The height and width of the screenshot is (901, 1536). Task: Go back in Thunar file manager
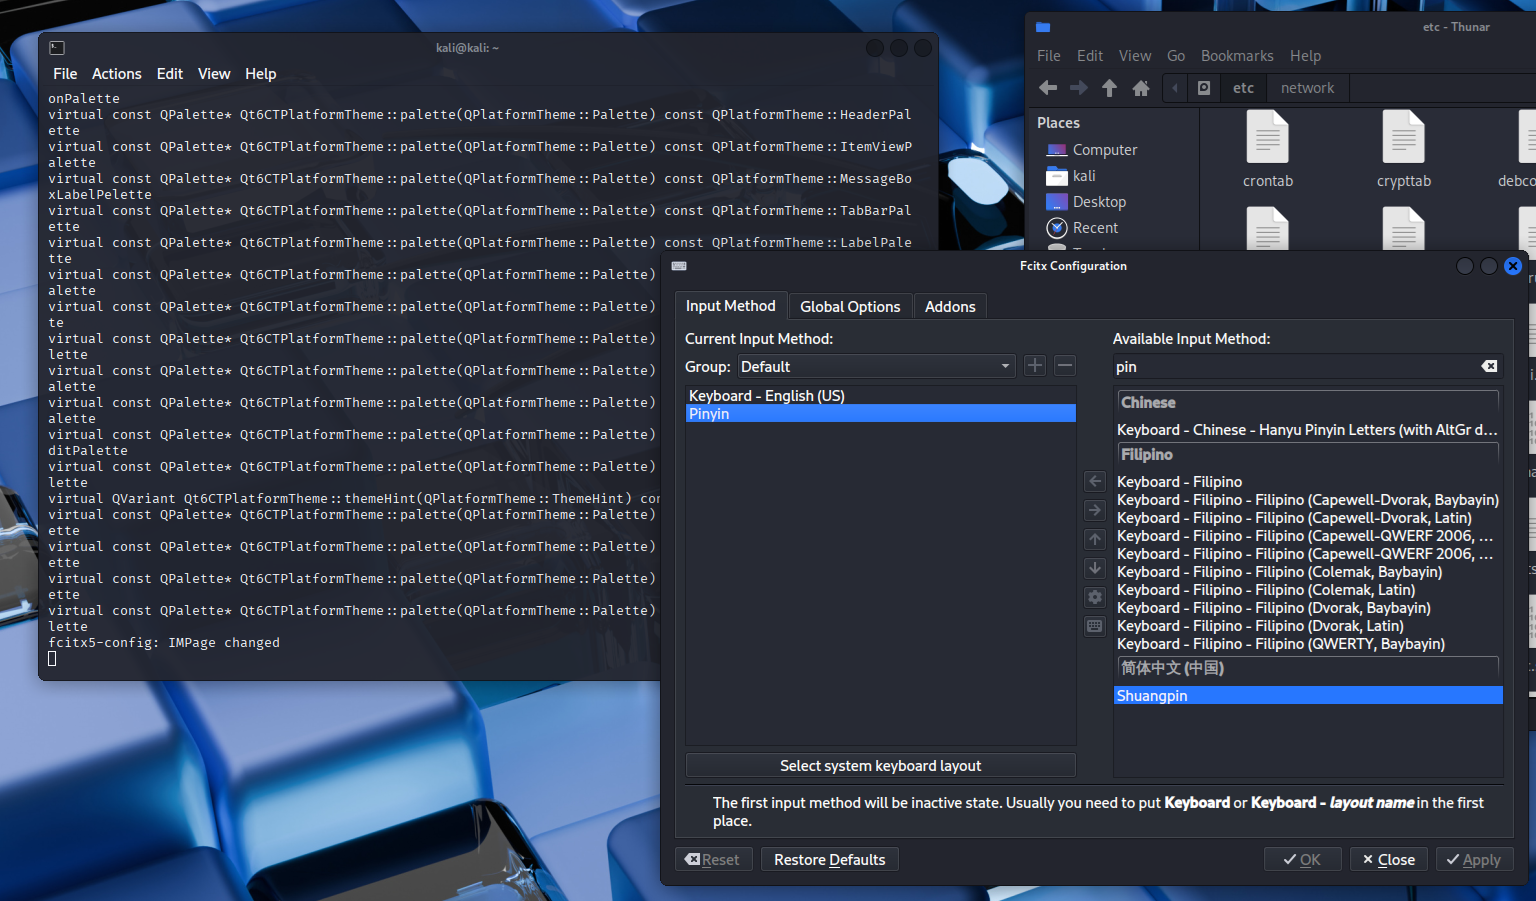click(x=1048, y=88)
